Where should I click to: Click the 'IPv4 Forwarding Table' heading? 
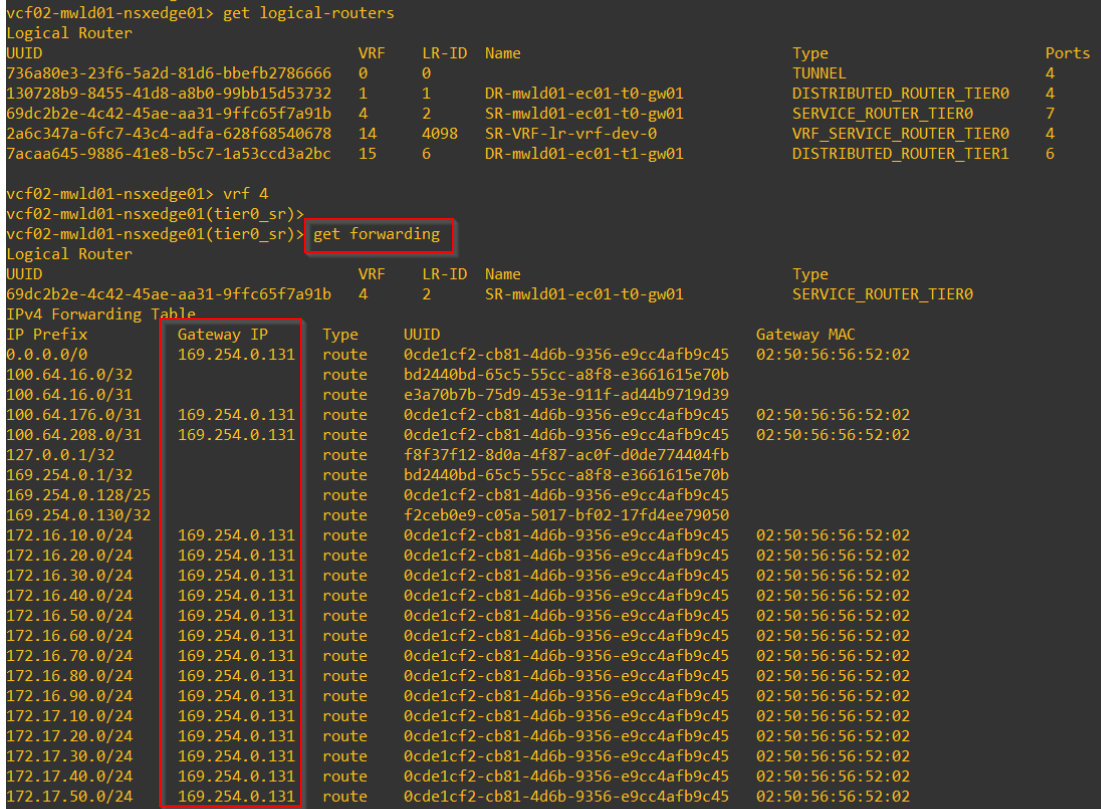tap(89, 314)
